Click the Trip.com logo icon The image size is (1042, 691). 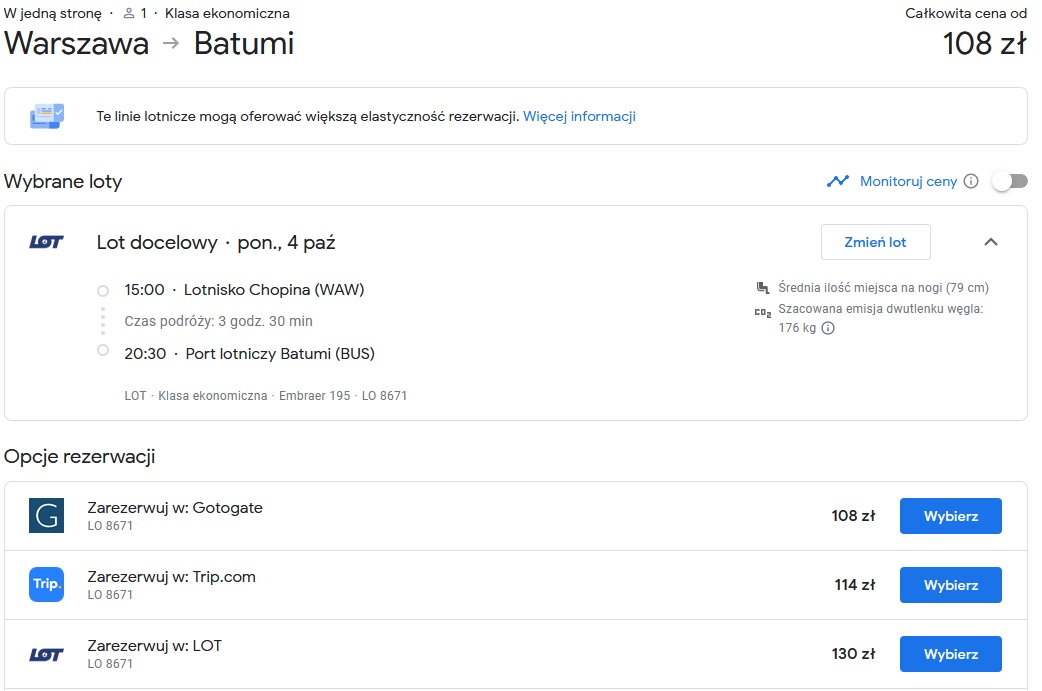(47, 585)
